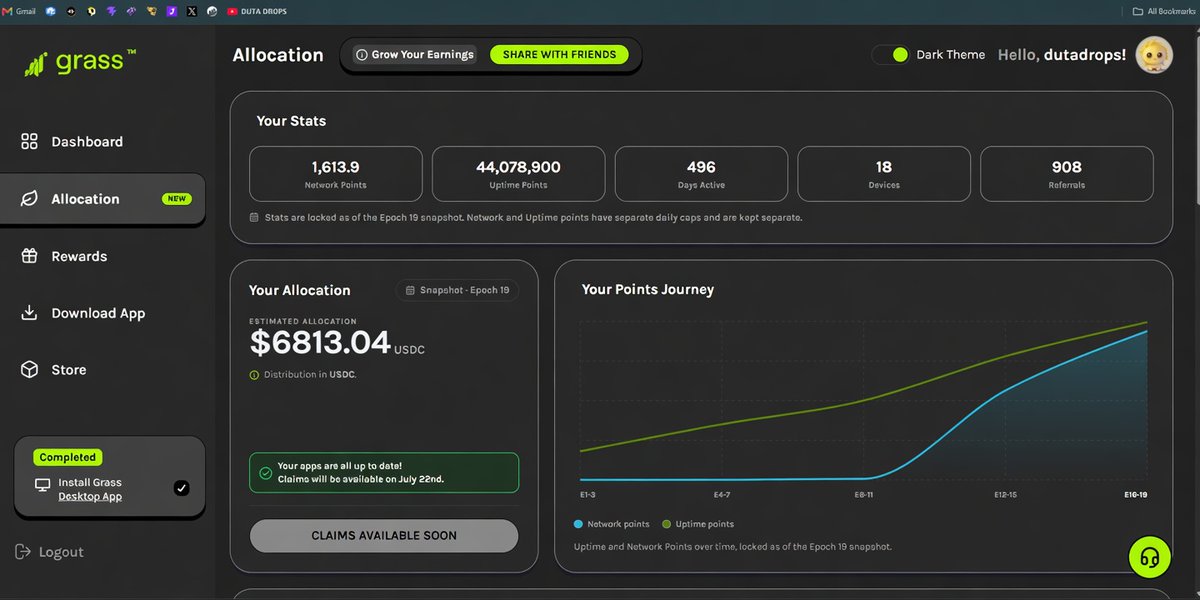Click the Network points legend entry

point(611,524)
